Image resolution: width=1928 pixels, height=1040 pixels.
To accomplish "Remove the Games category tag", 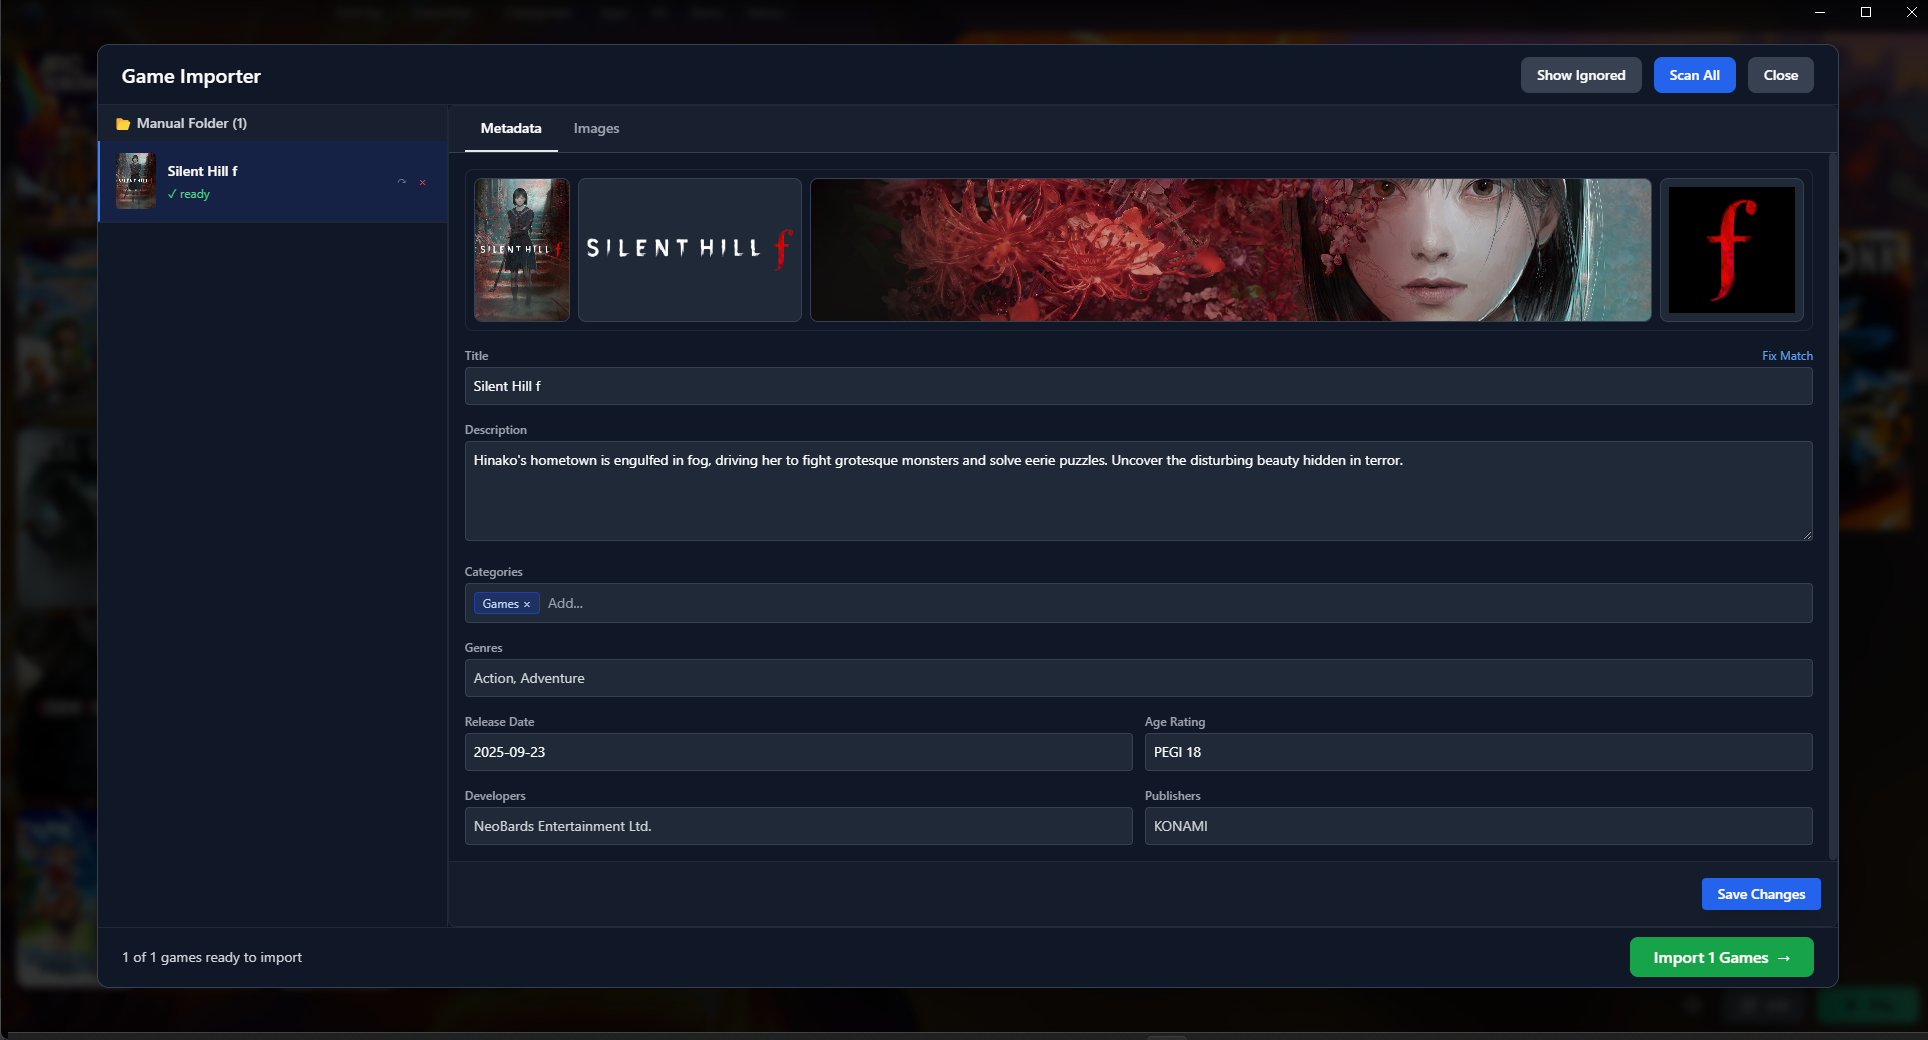I will (x=528, y=604).
